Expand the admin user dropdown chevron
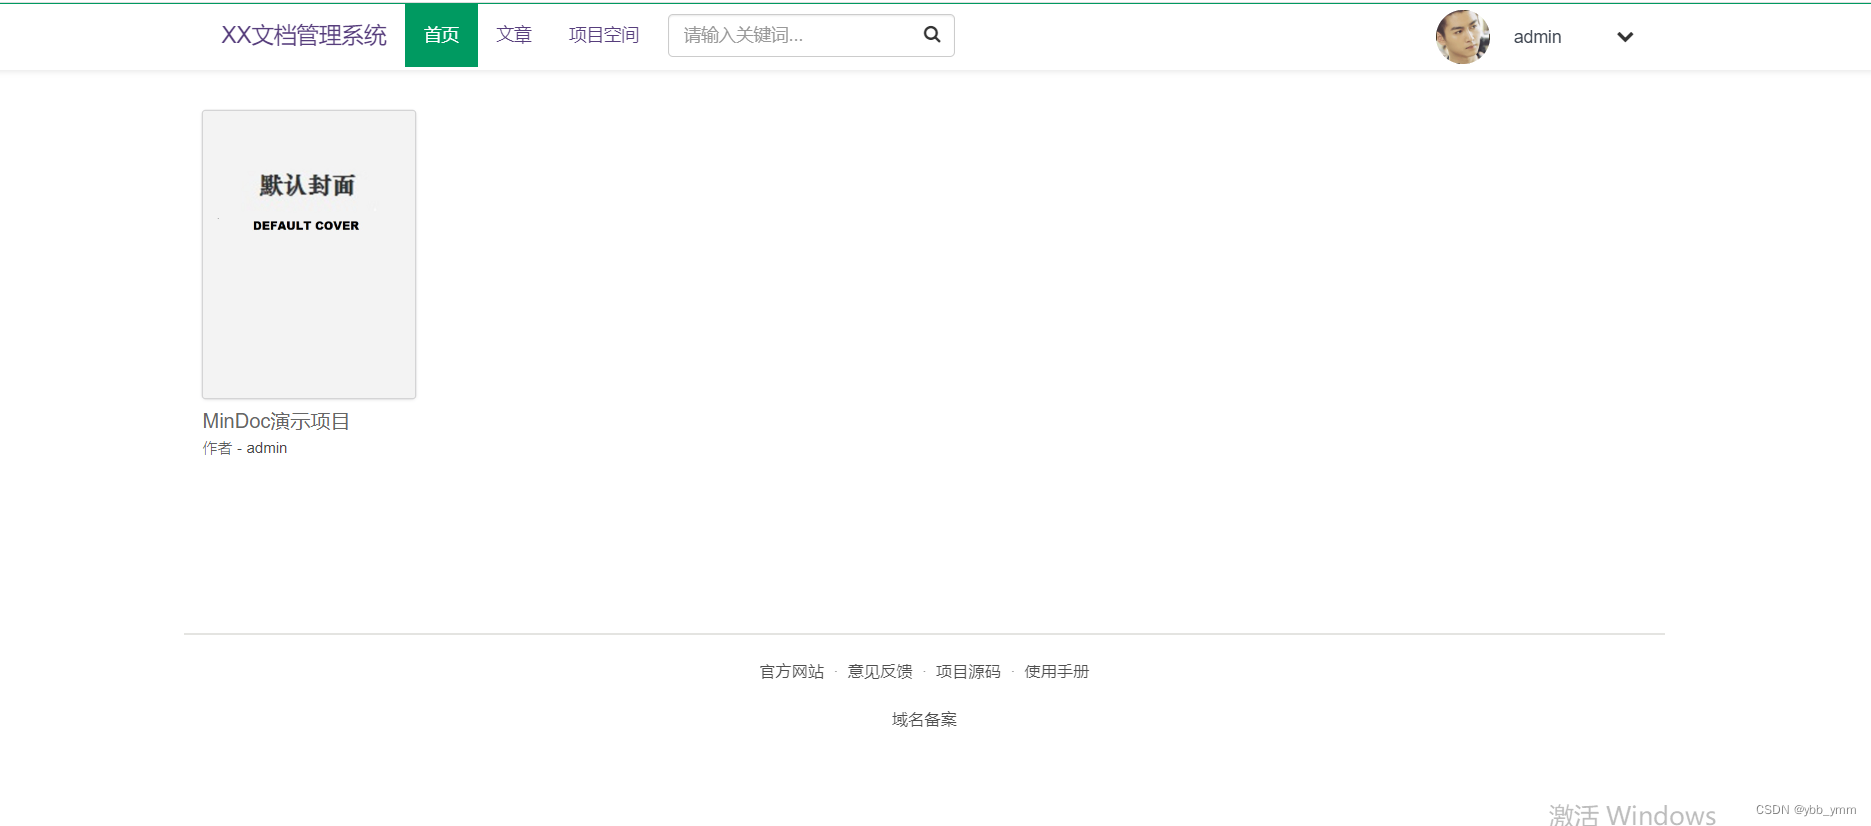Screen dimensions: 1871x826 pos(1625,37)
